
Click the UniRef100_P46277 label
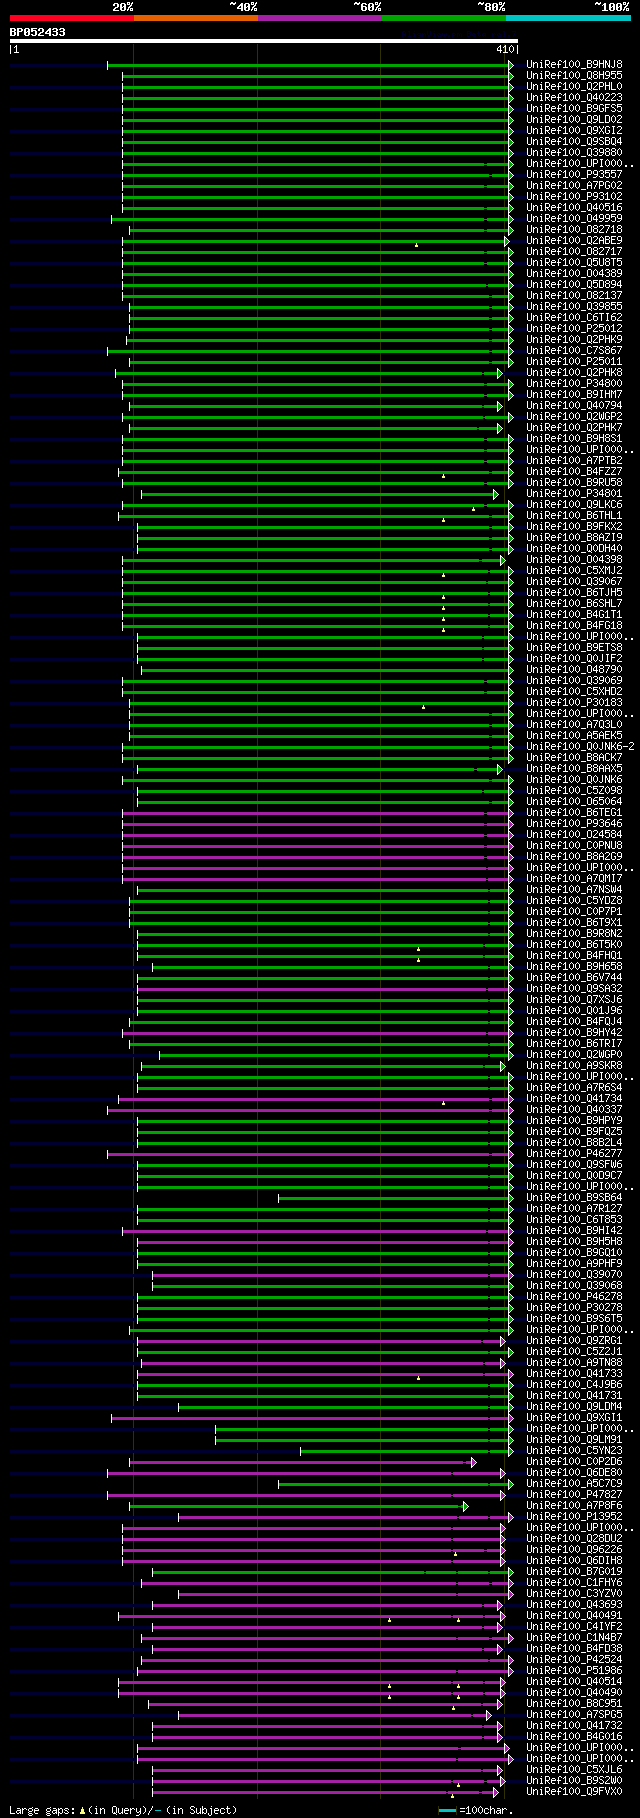[574, 1154]
